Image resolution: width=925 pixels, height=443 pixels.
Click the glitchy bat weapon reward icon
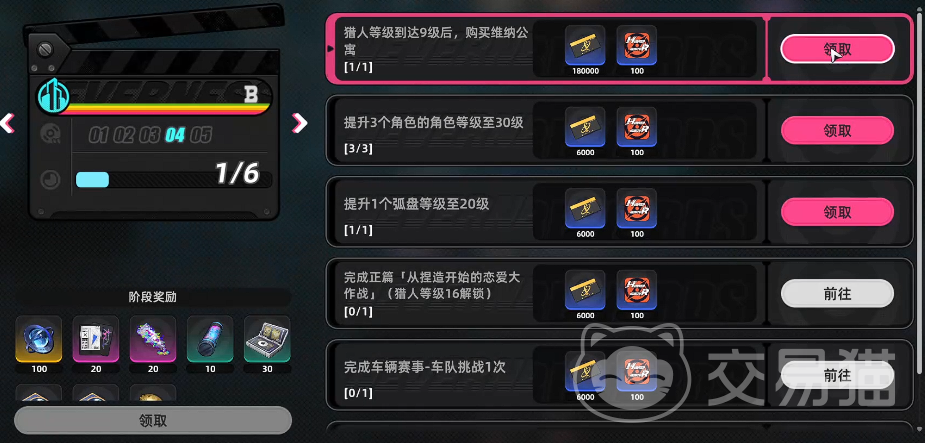pyautogui.click(x=153, y=339)
